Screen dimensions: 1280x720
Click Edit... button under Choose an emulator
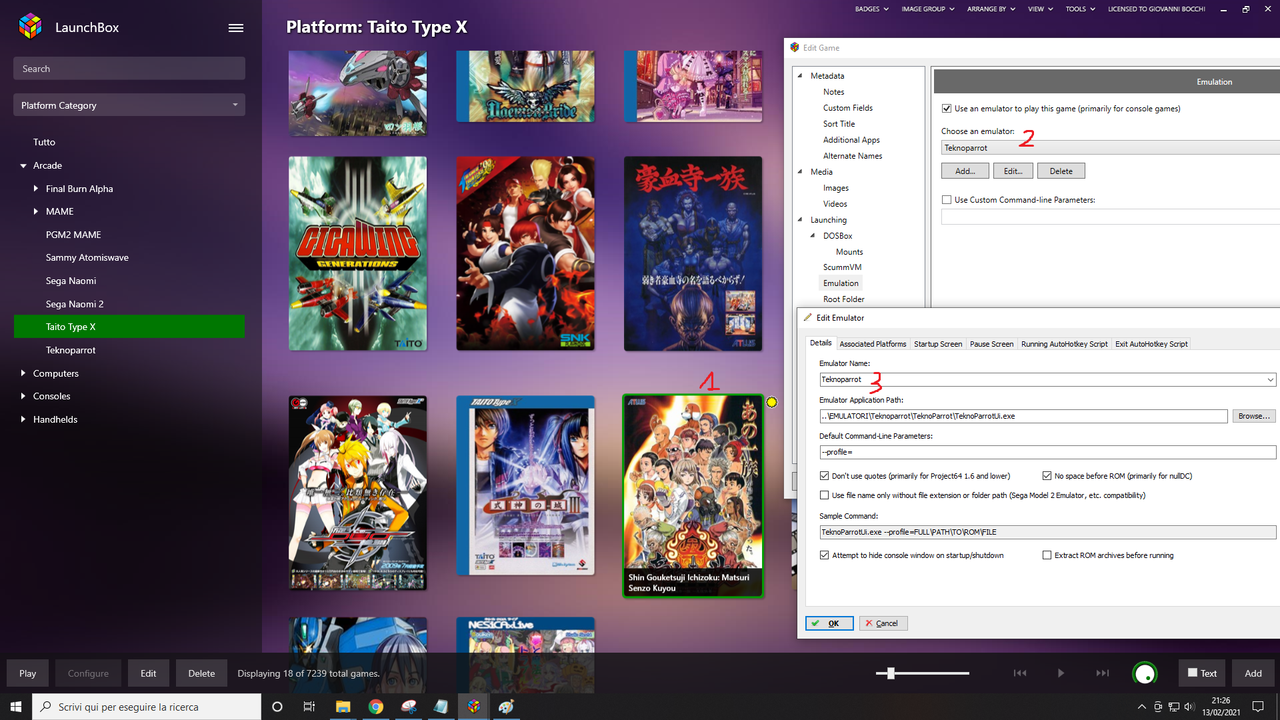[1013, 171]
